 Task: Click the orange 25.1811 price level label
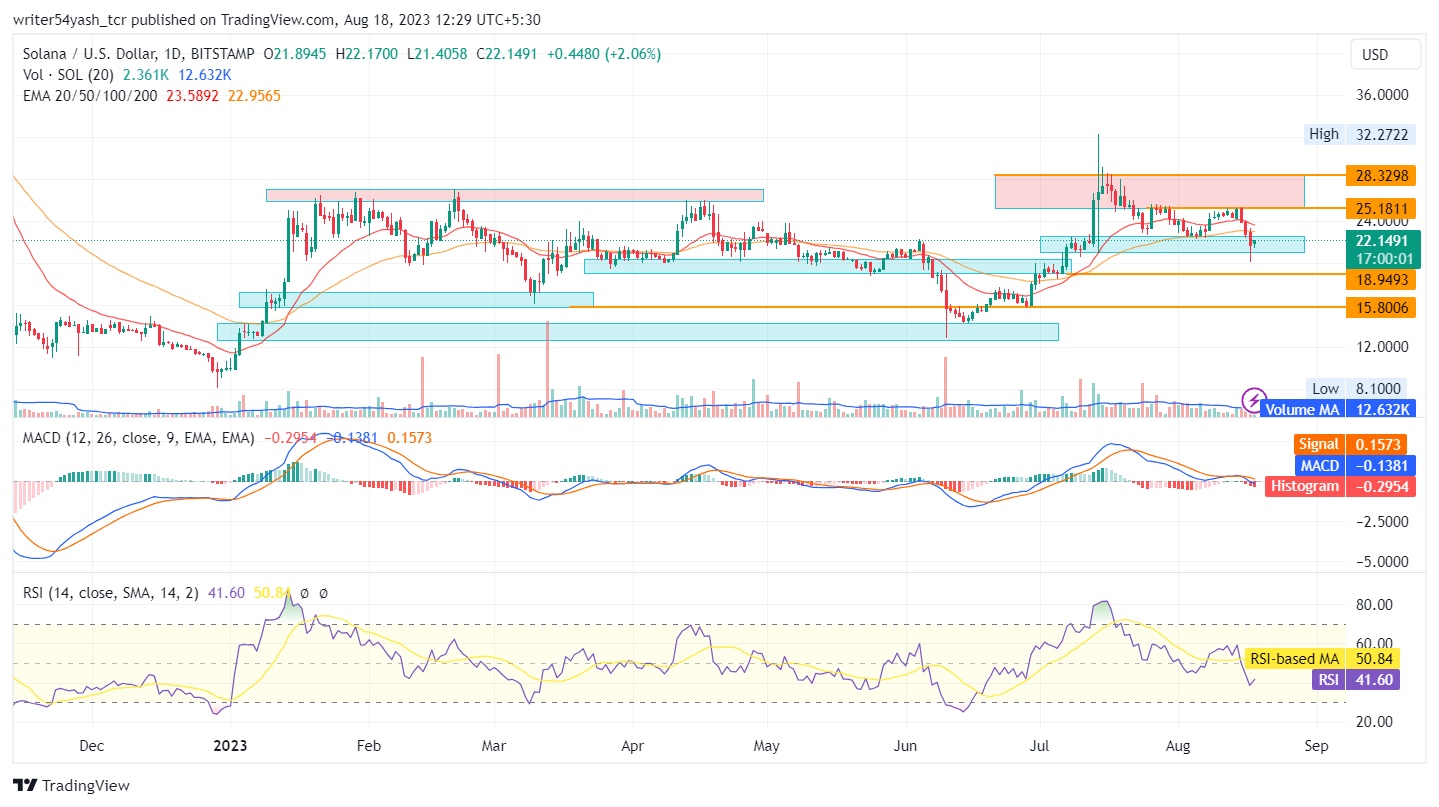[1381, 208]
